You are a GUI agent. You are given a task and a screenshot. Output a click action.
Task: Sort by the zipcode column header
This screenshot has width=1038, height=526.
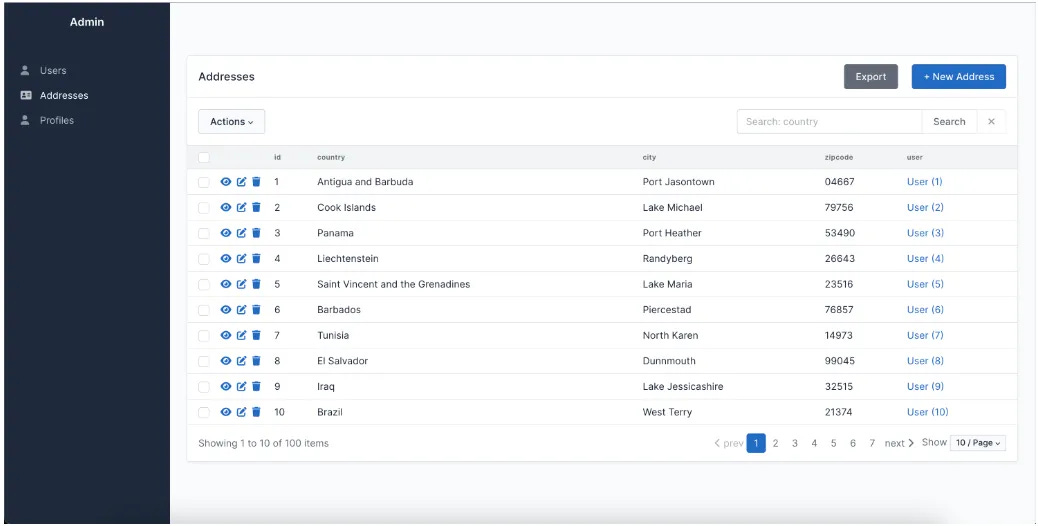(x=839, y=157)
